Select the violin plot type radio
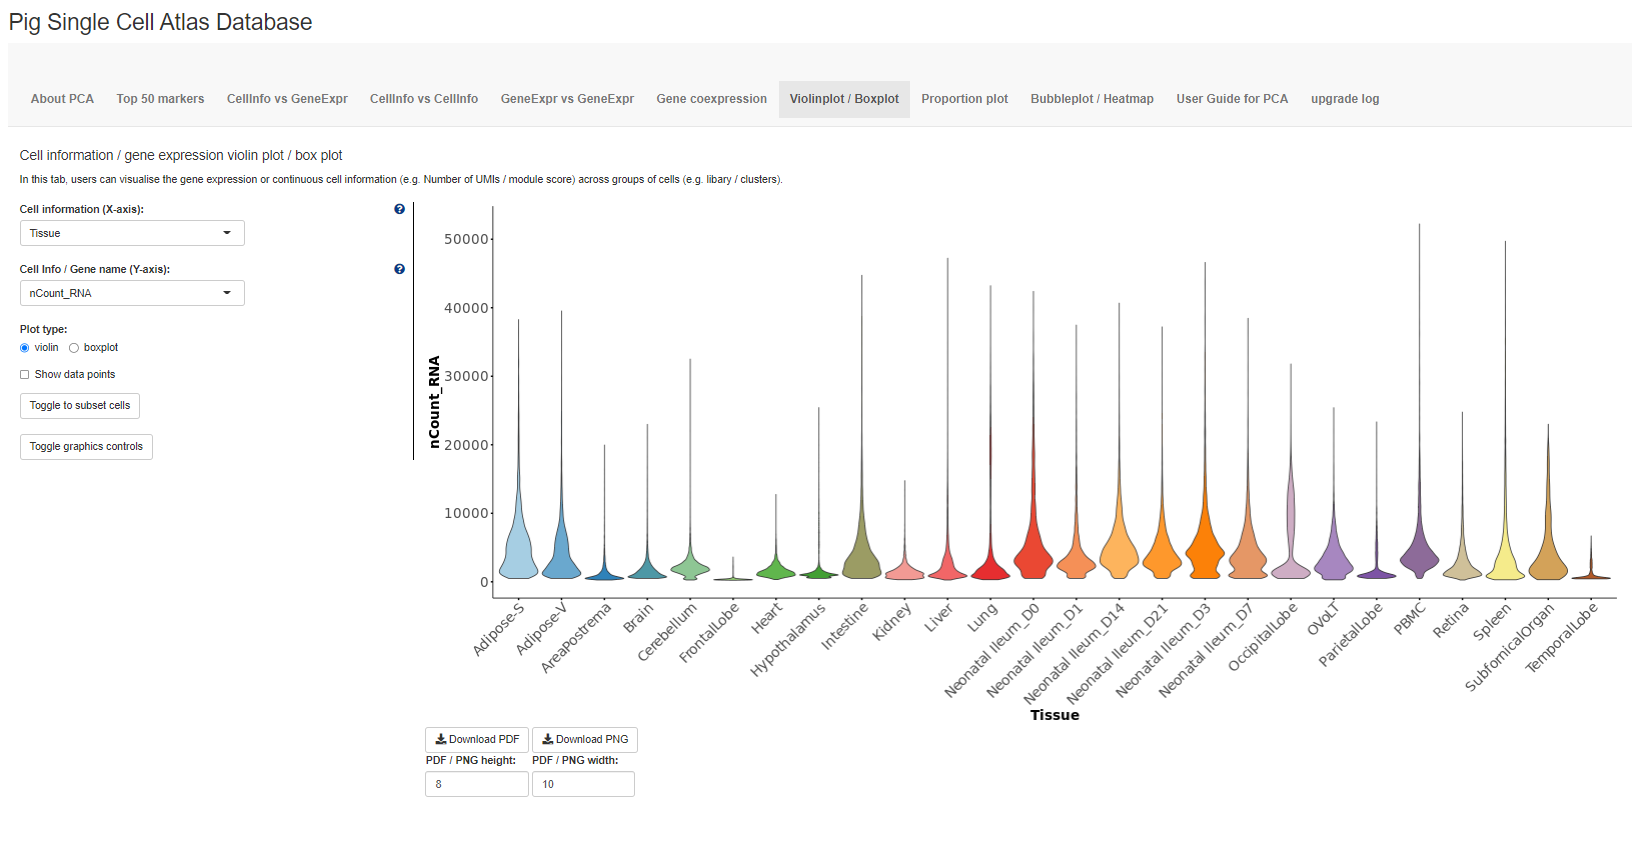Viewport: 1638px width, 864px height. coord(25,348)
